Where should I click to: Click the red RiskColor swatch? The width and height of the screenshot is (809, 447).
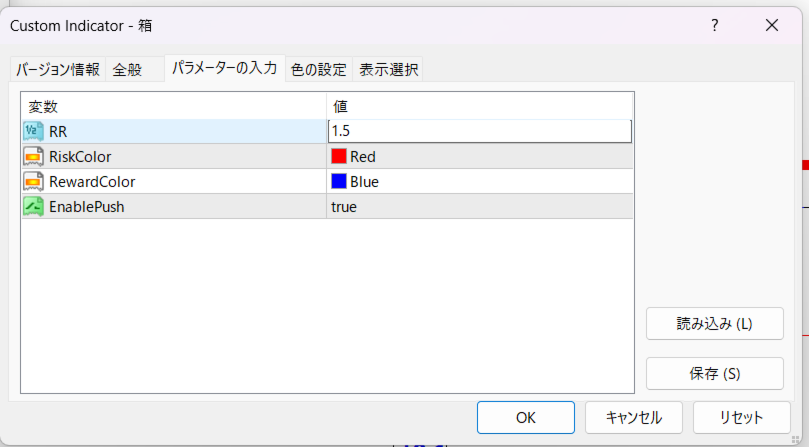point(339,156)
